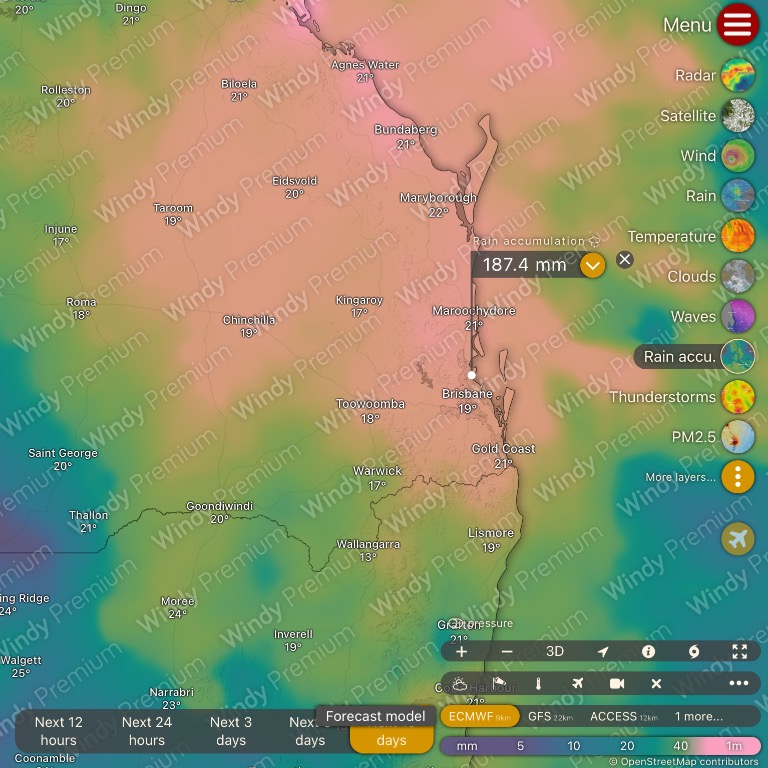Expand '1 more...' forecast models
The height and width of the screenshot is (768, 768).
698,717
